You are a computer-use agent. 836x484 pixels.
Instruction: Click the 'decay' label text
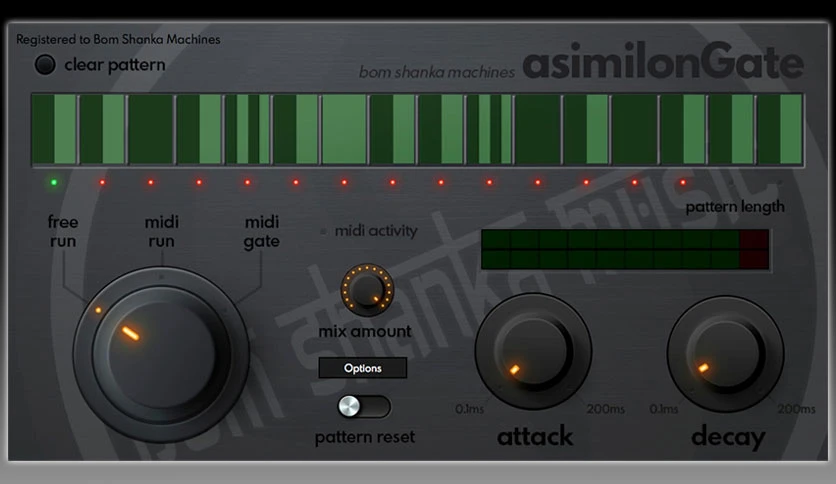pos(728,437)
